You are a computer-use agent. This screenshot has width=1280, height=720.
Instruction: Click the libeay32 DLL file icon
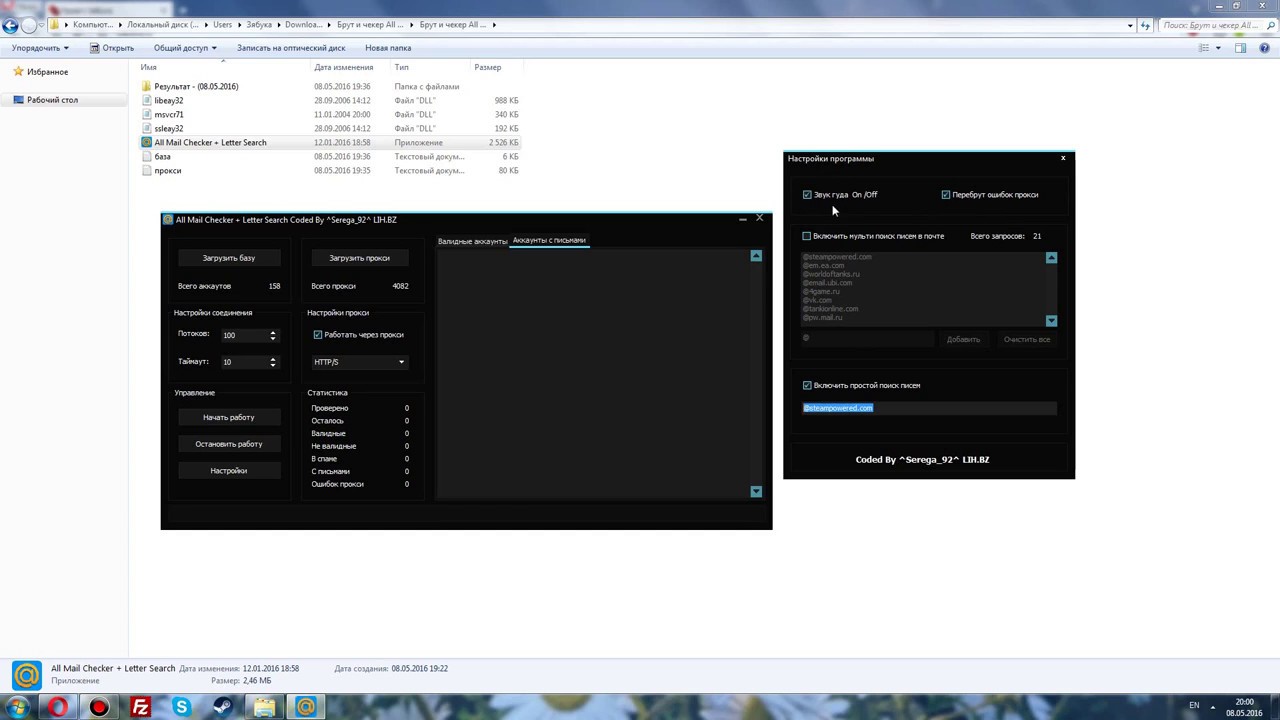click(146, 101)
